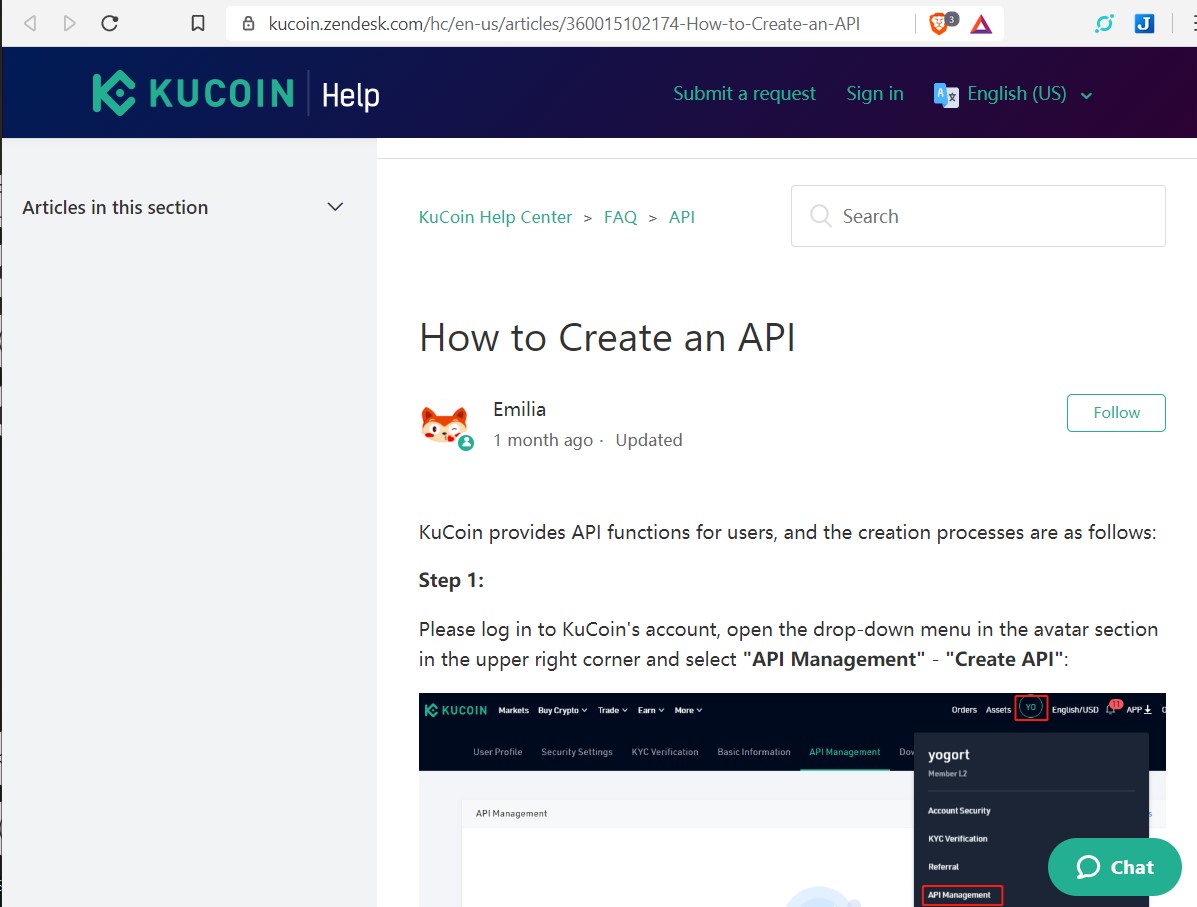Reload the page with the refresh icon
The image size is (1197, 907).
click(110, 24)
